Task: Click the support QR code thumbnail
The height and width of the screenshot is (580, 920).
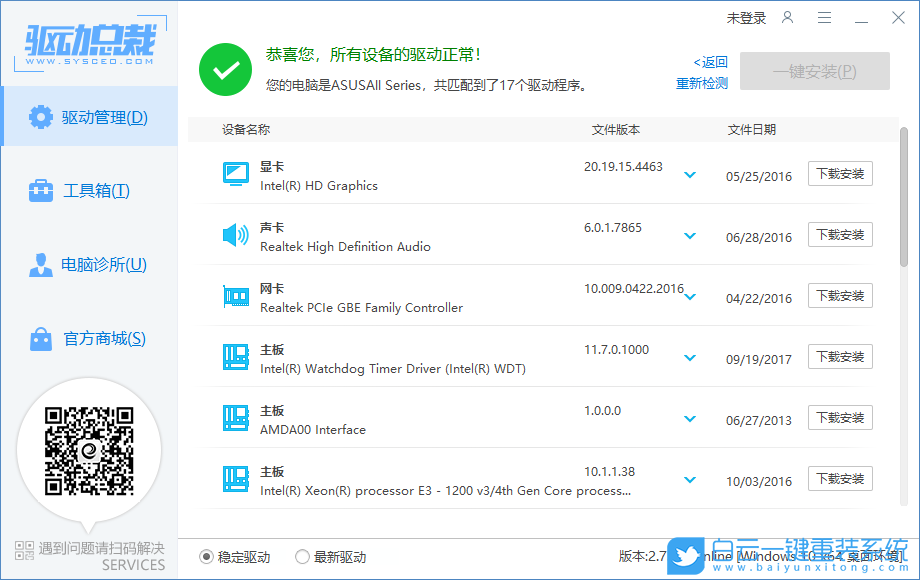Action: tap(89, 452)
